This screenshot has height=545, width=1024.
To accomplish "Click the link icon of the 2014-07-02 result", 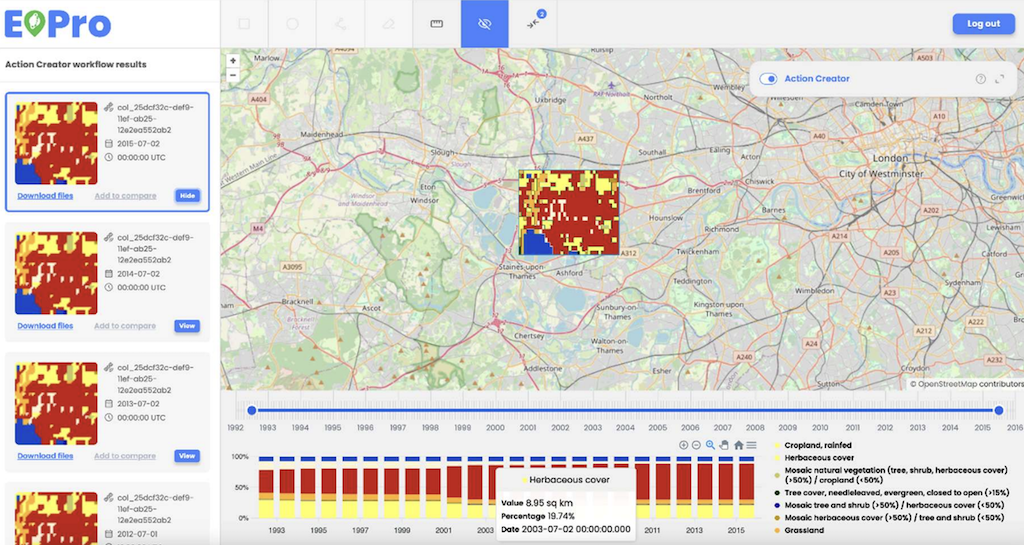I will coord(109,238).
